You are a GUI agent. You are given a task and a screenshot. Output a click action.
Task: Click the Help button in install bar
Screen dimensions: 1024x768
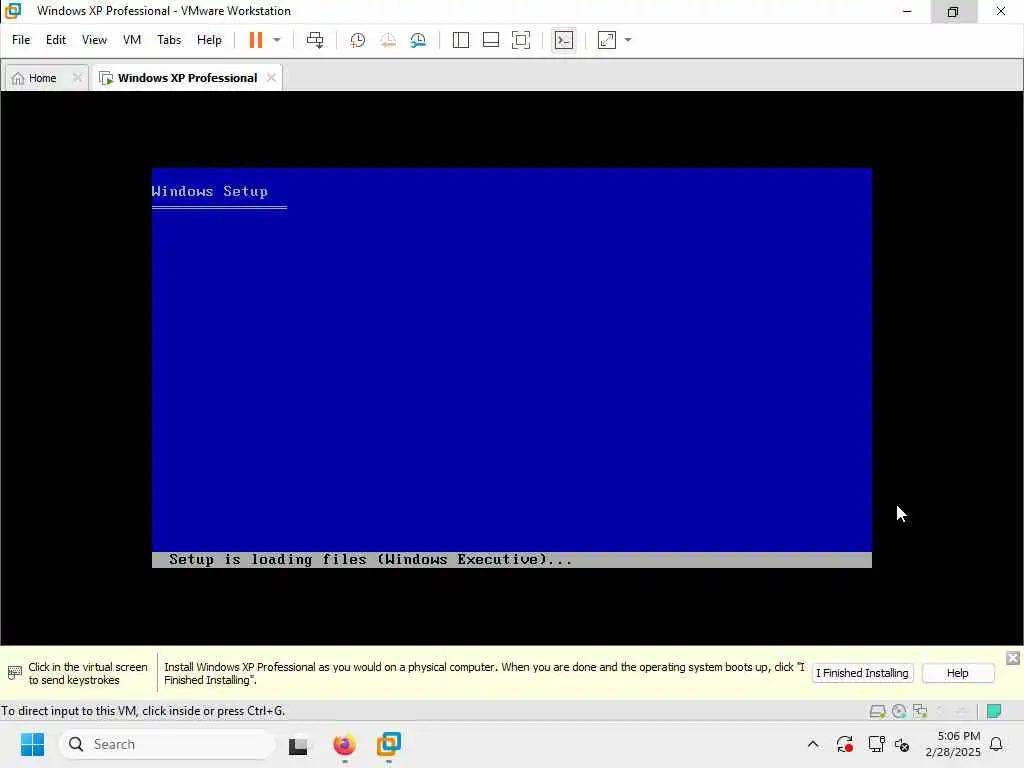pos(957,673)
